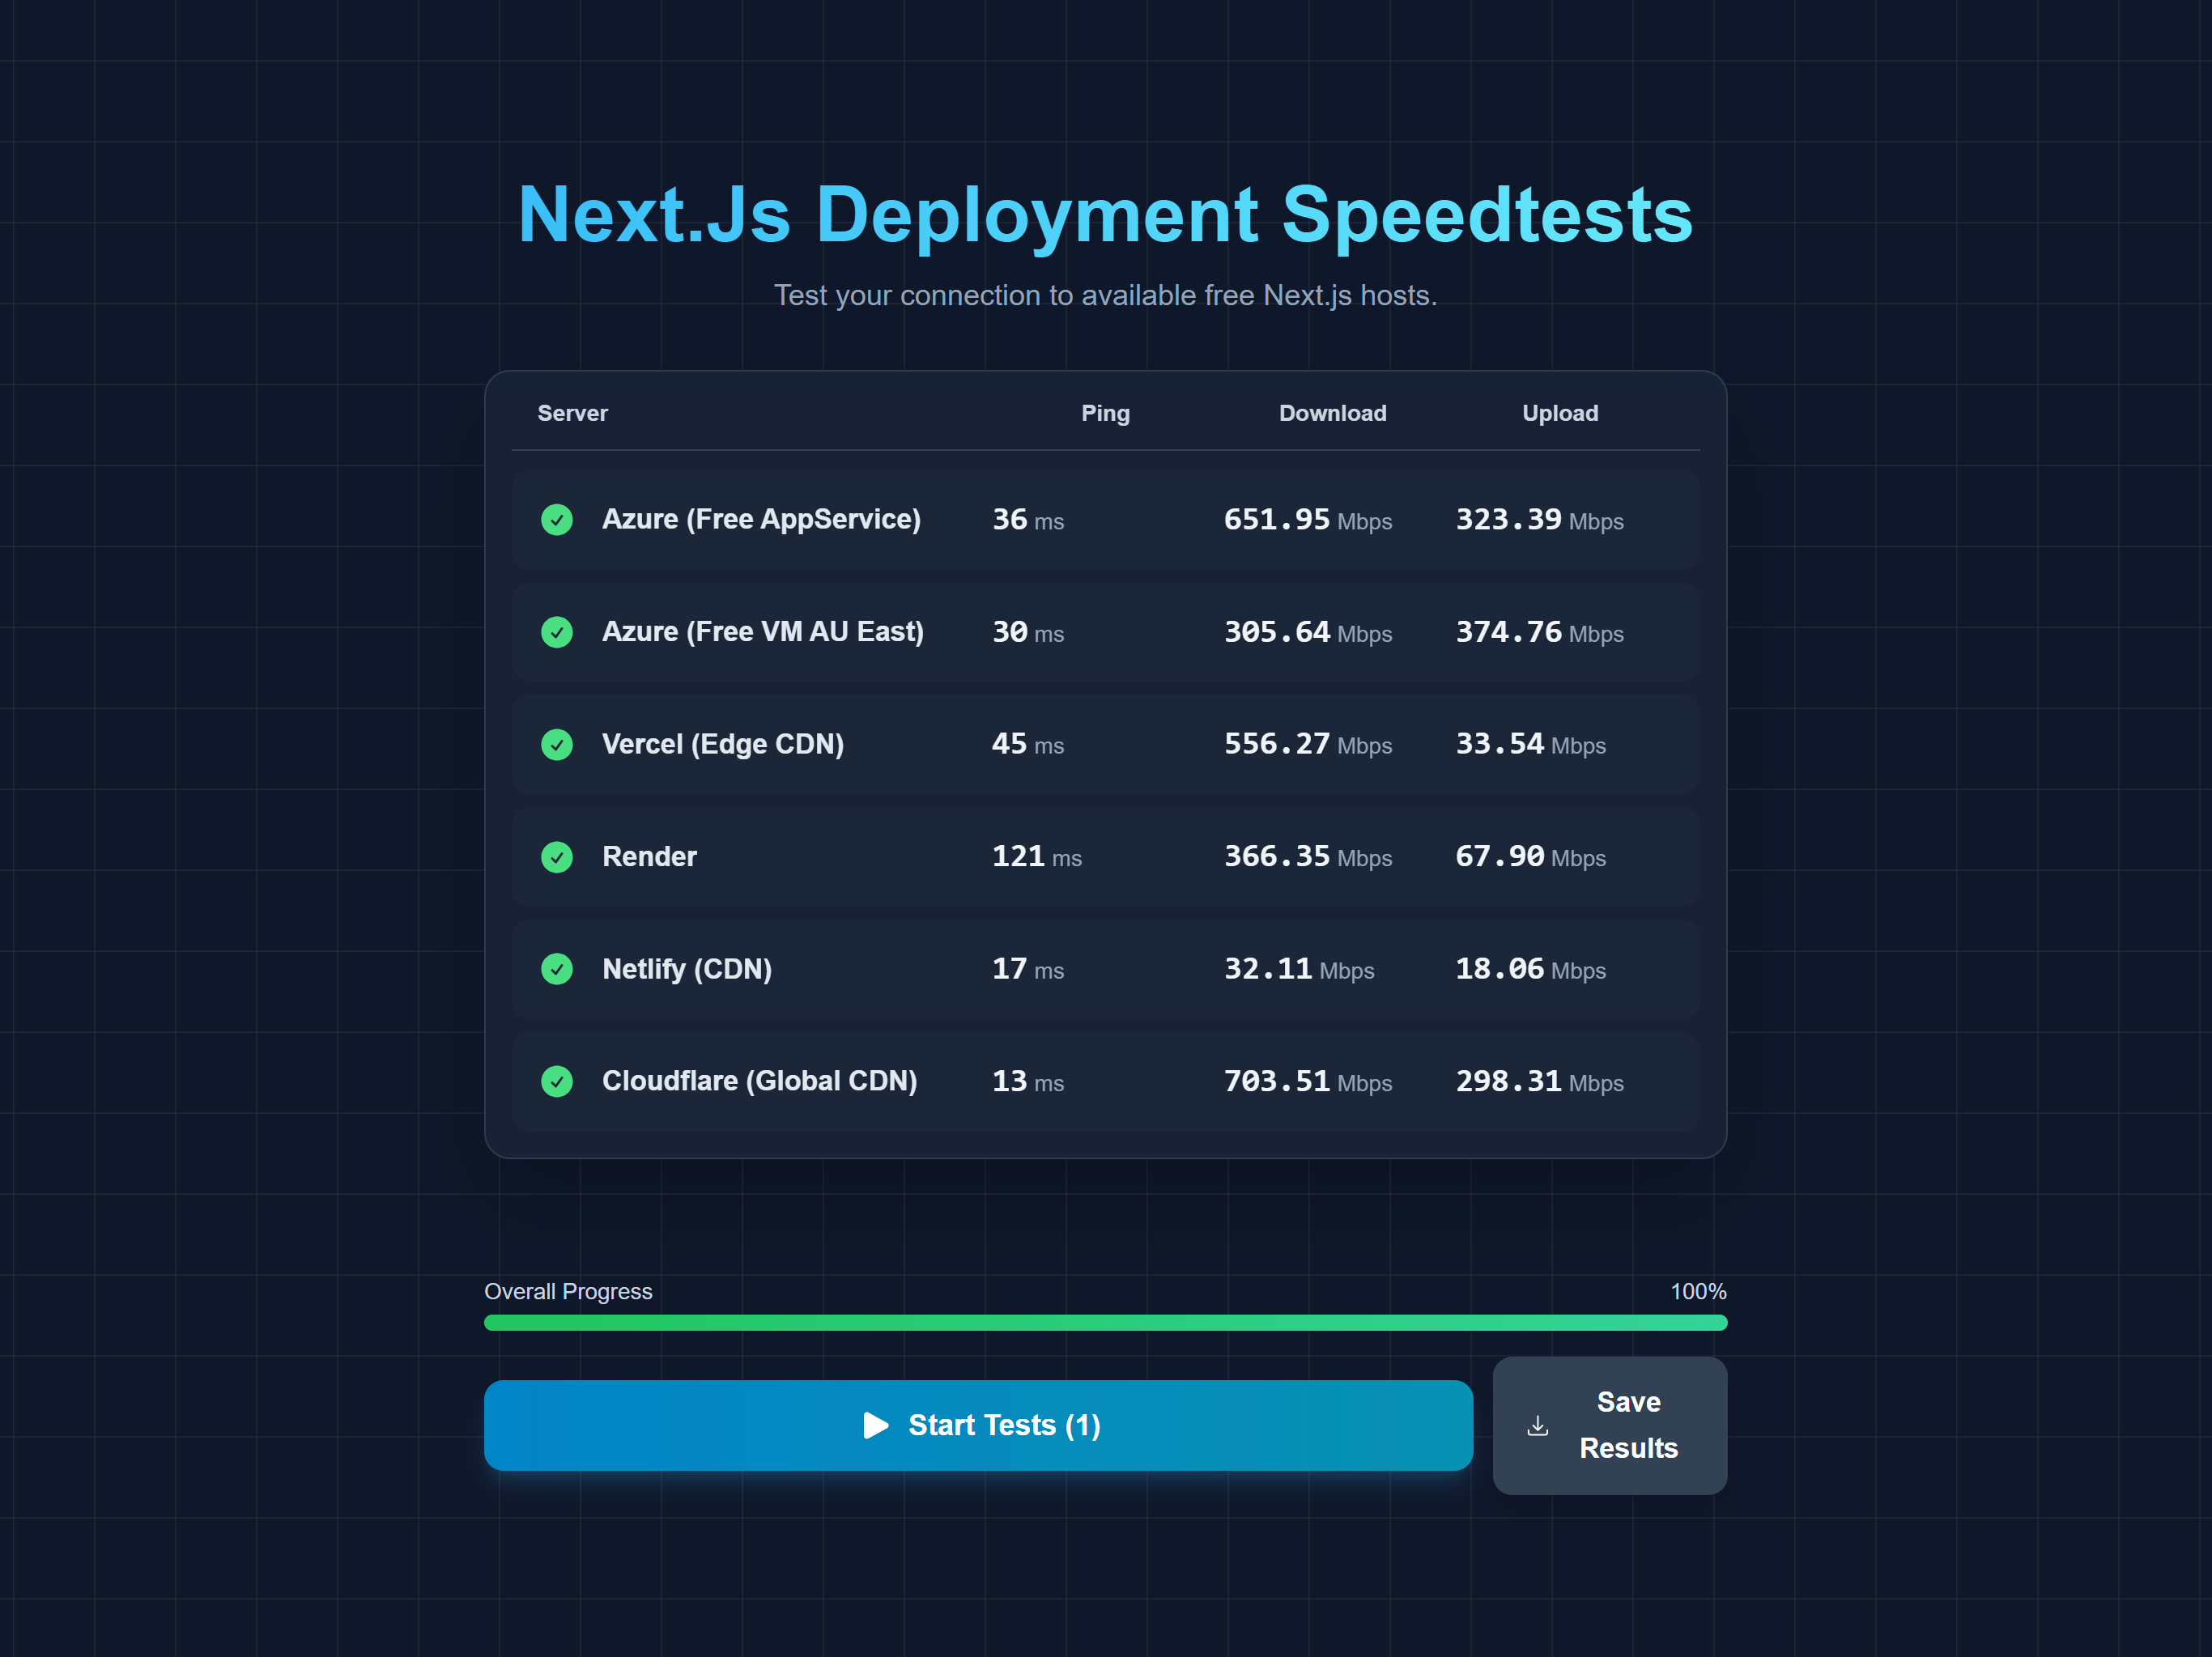
Task: Click the Overall Progress label
Action: click(x=568, y=1291)
